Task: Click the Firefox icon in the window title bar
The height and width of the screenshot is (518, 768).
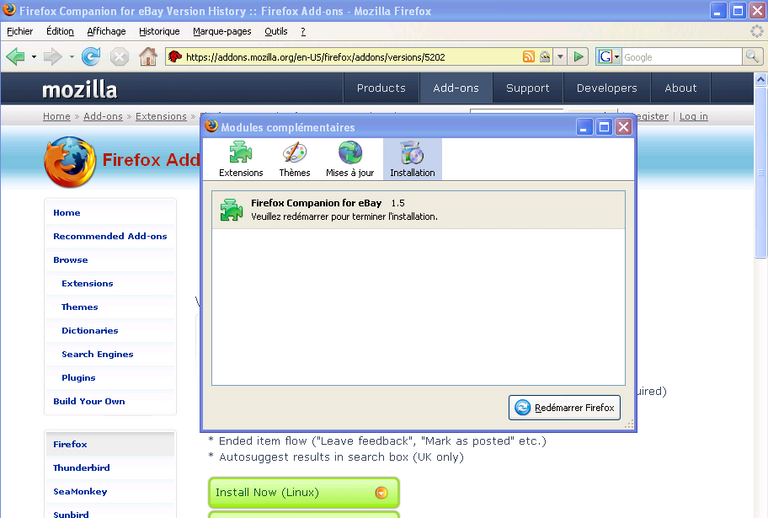Action: pyautogui.click(x=9, y=10)
